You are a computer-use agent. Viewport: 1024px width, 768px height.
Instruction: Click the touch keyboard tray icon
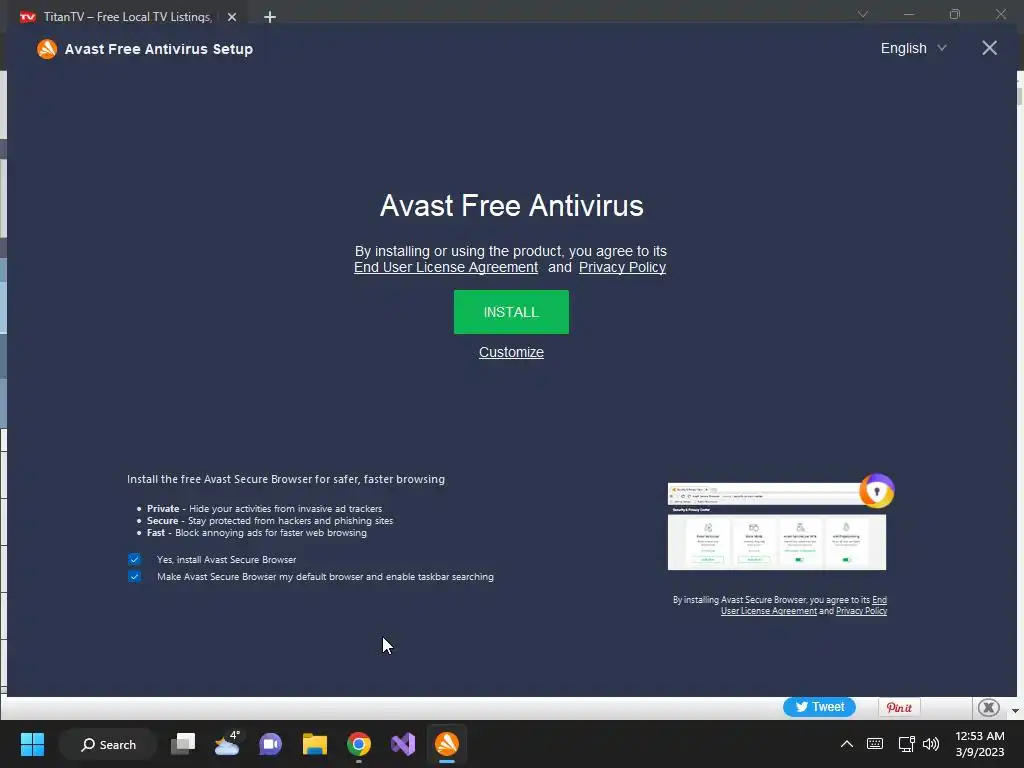[874, 744]
